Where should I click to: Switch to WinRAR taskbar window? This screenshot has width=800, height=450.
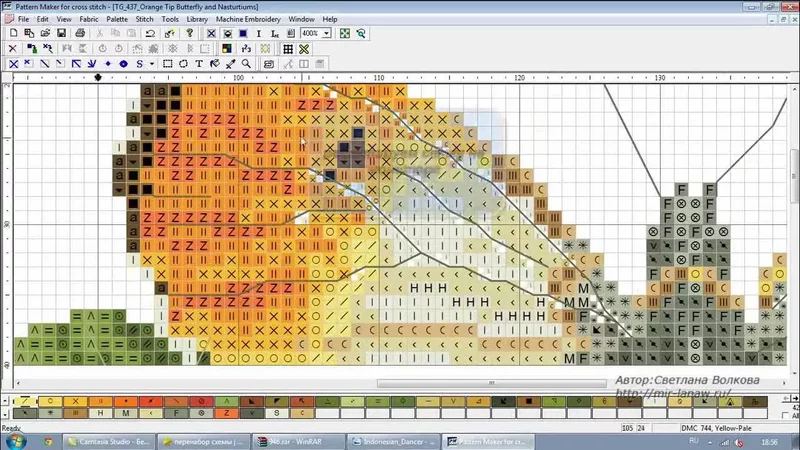298,442
